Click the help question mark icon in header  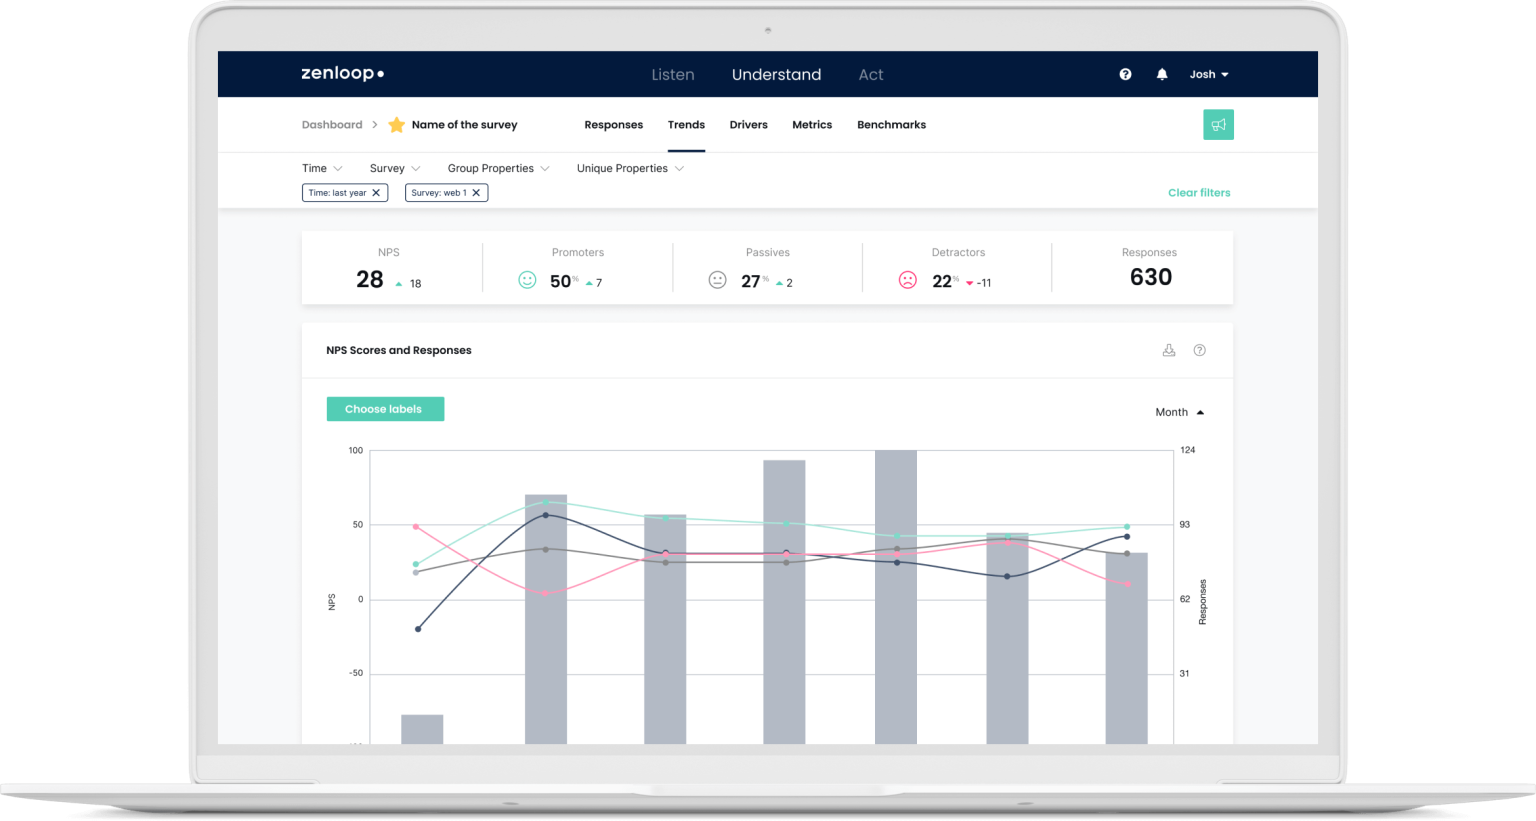[1125, 74]
